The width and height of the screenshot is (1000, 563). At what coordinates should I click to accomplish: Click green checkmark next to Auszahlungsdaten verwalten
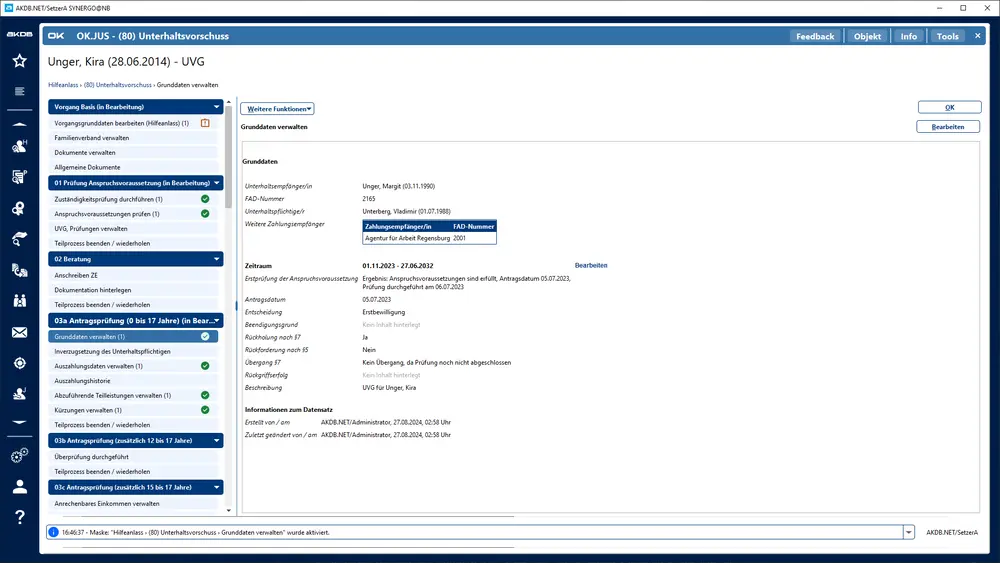point(205,366)
